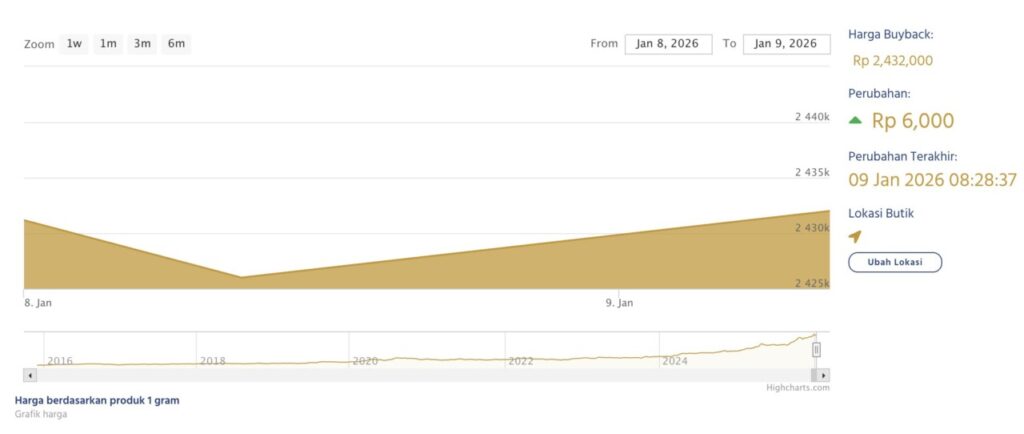
Task: Click the navigator scrollbar left arrow
Action: (30, 375)
